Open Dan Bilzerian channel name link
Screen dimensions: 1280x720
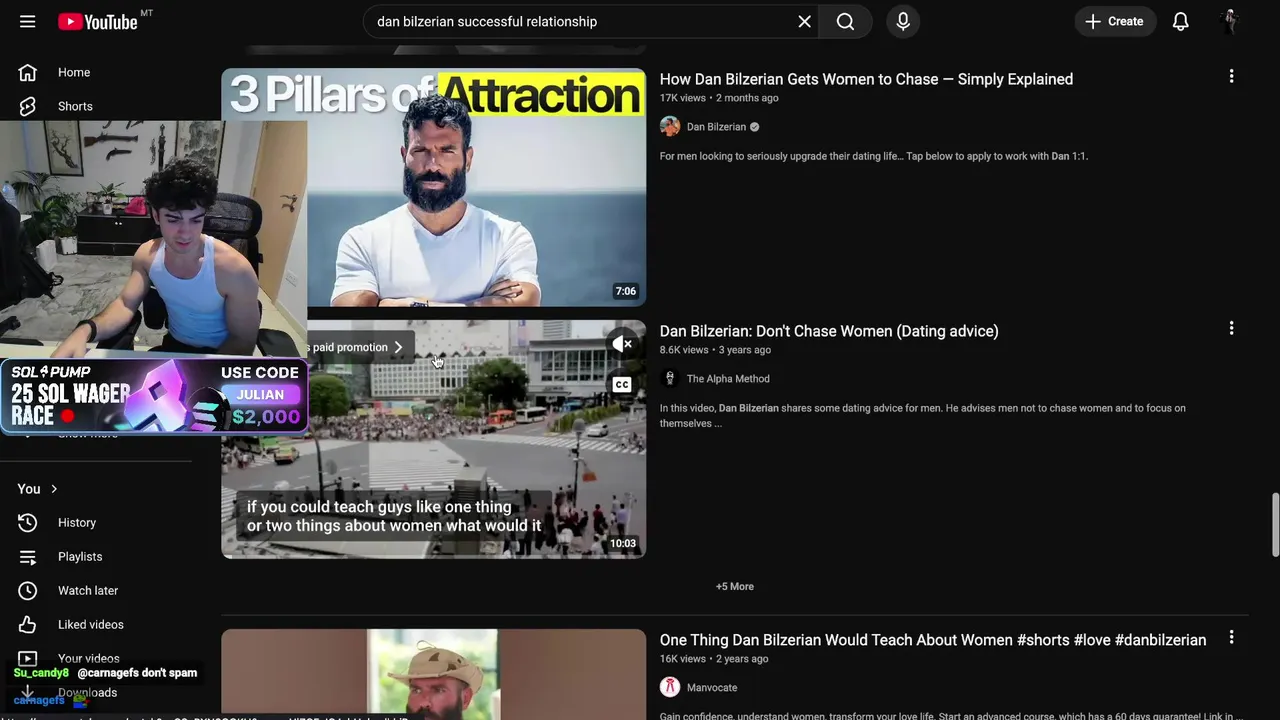716,127
